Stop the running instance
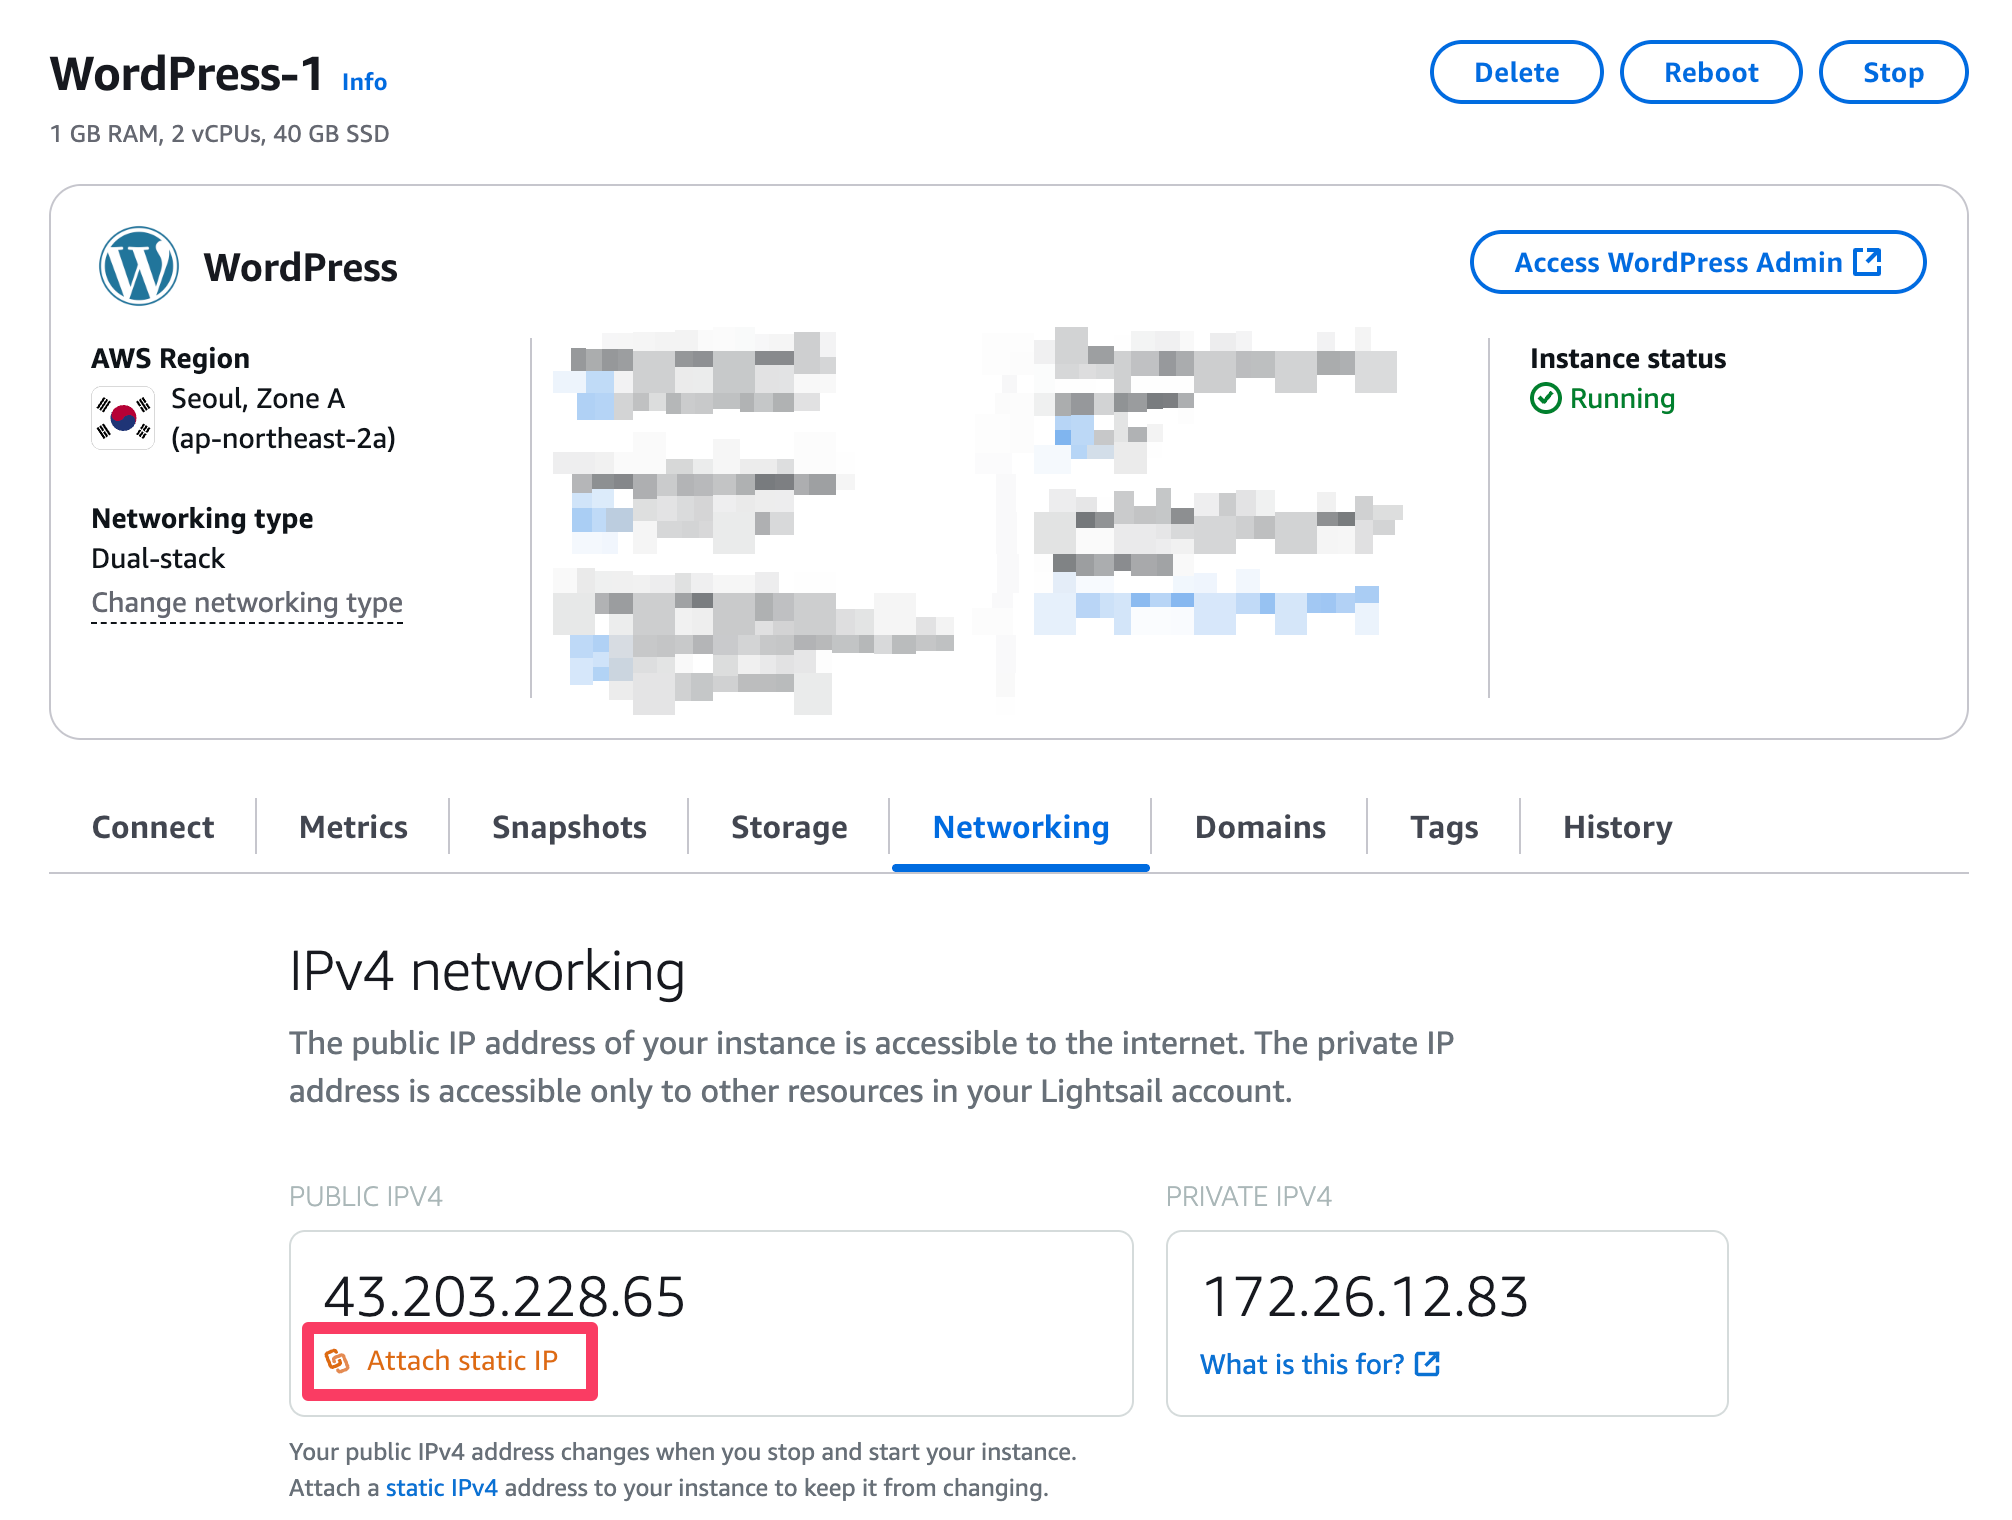The width and height of the screenshot is (2012, 1520). click(1892, 72)
